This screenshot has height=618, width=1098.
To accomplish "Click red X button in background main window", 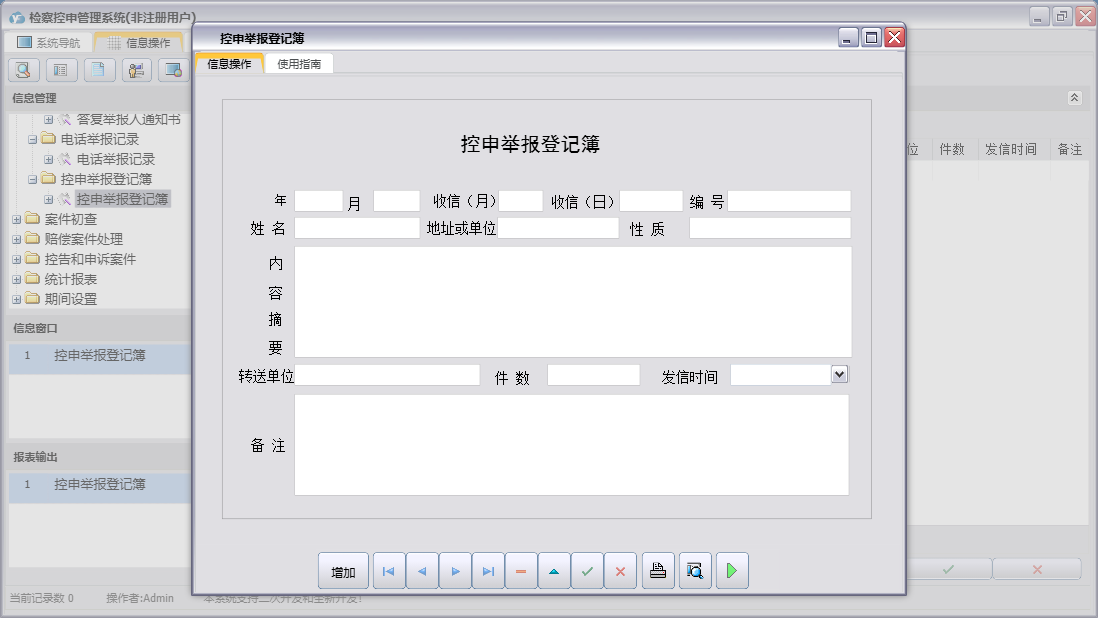I will (1037, 570).
